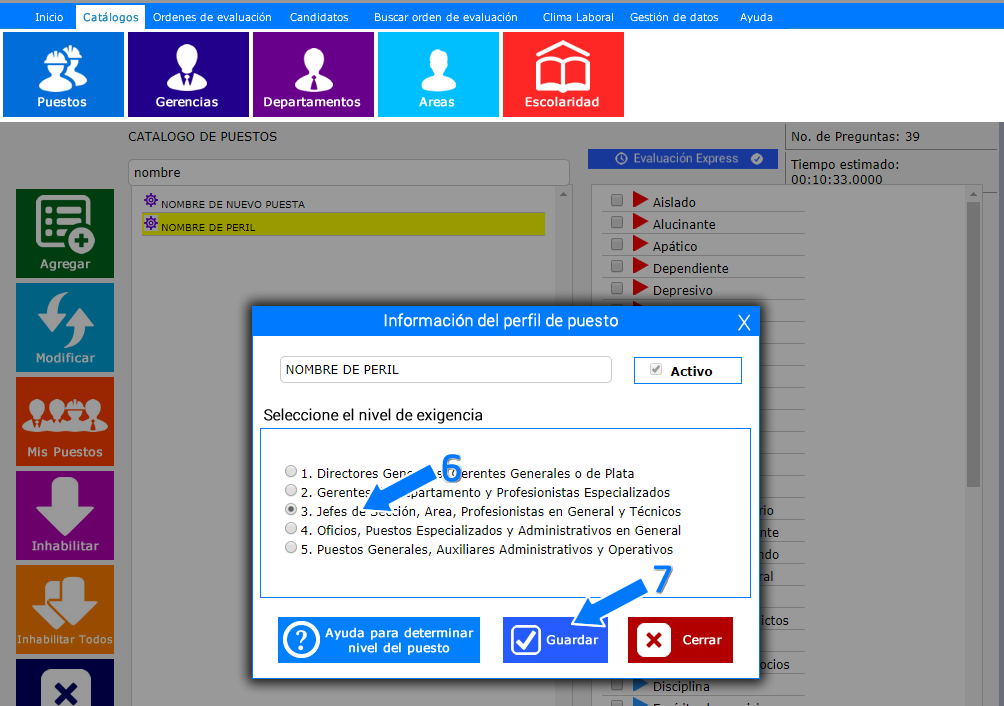The height and width of the screenshot is (706, 1004).
Task: Open the Clima Laboral menu
Action: [x=578, y=17]
